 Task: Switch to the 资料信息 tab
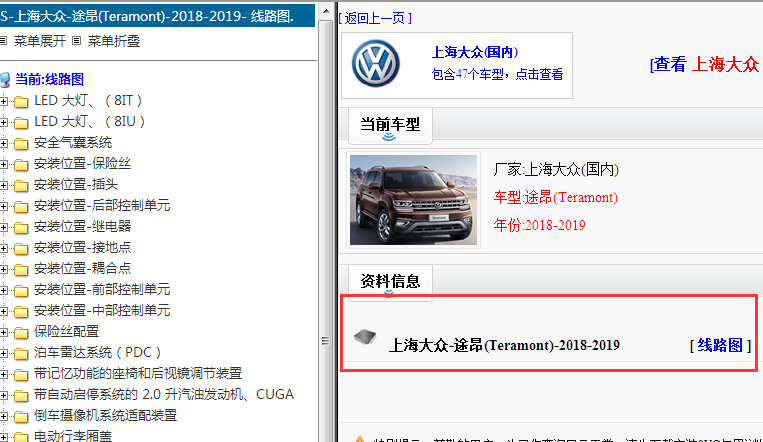pyautogui.click(x=390, y=282)
